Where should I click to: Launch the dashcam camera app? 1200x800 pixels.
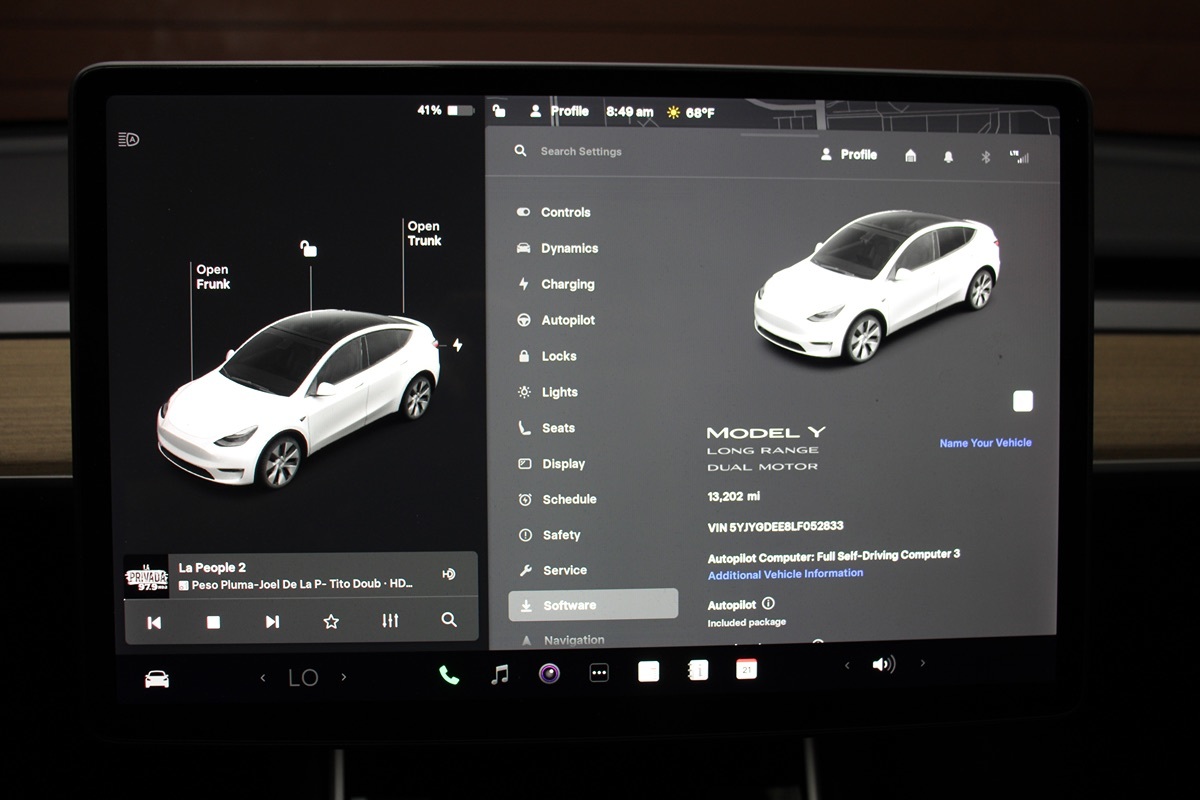[x=549, y=673]
